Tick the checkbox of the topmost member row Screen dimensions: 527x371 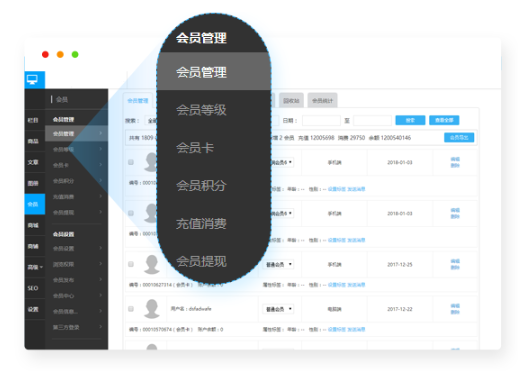tap(131, 162)
